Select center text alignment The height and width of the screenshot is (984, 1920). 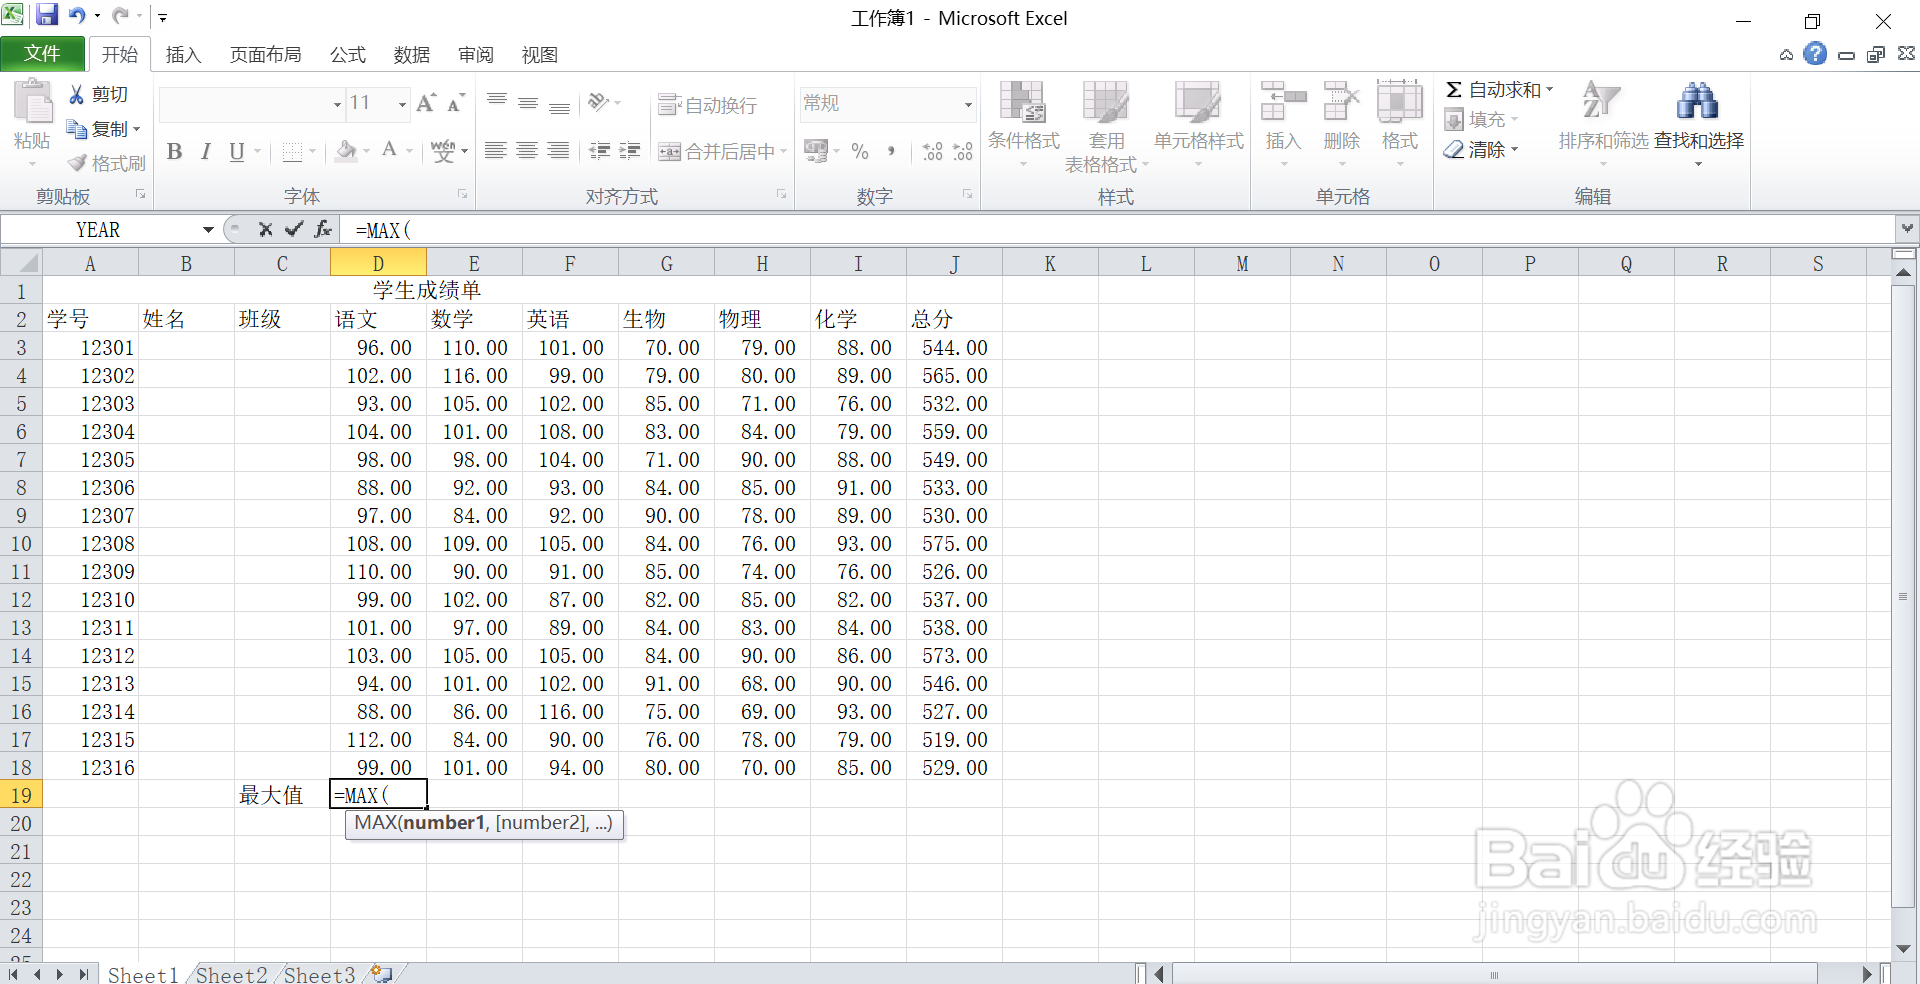[527, 151]
